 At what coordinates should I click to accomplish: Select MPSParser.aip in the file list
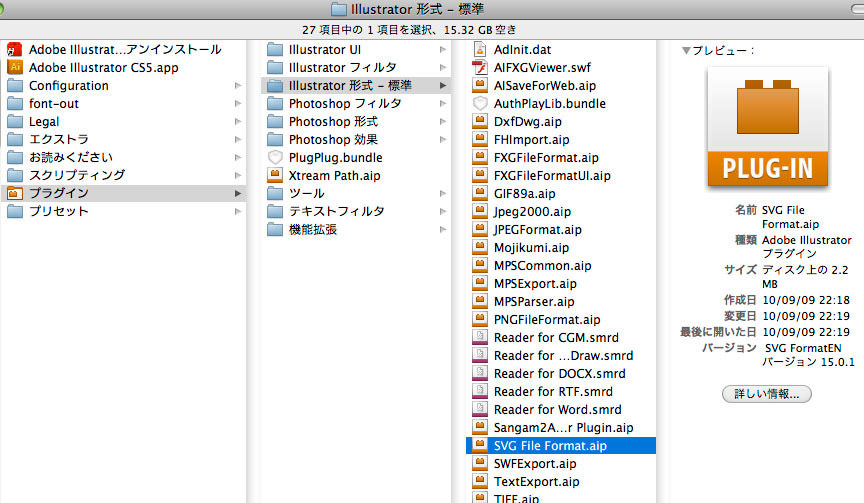click(561, 301)
